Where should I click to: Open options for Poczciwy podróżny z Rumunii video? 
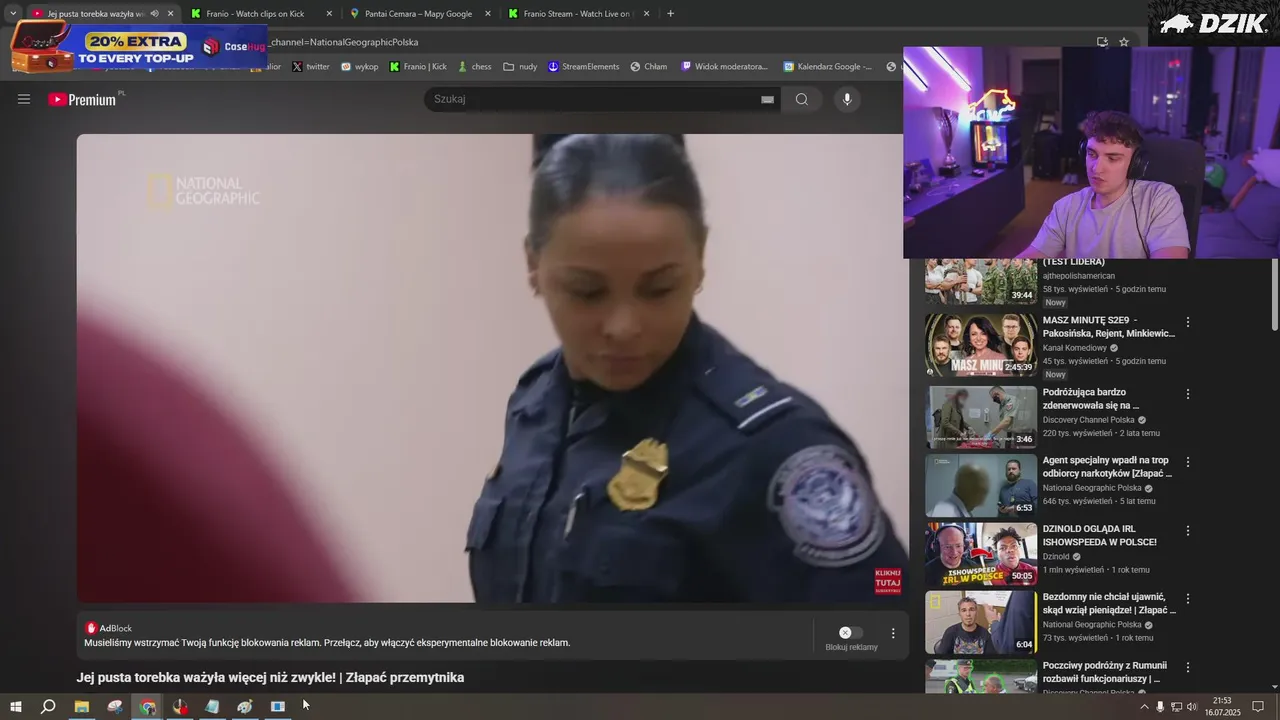(1188, 667)
